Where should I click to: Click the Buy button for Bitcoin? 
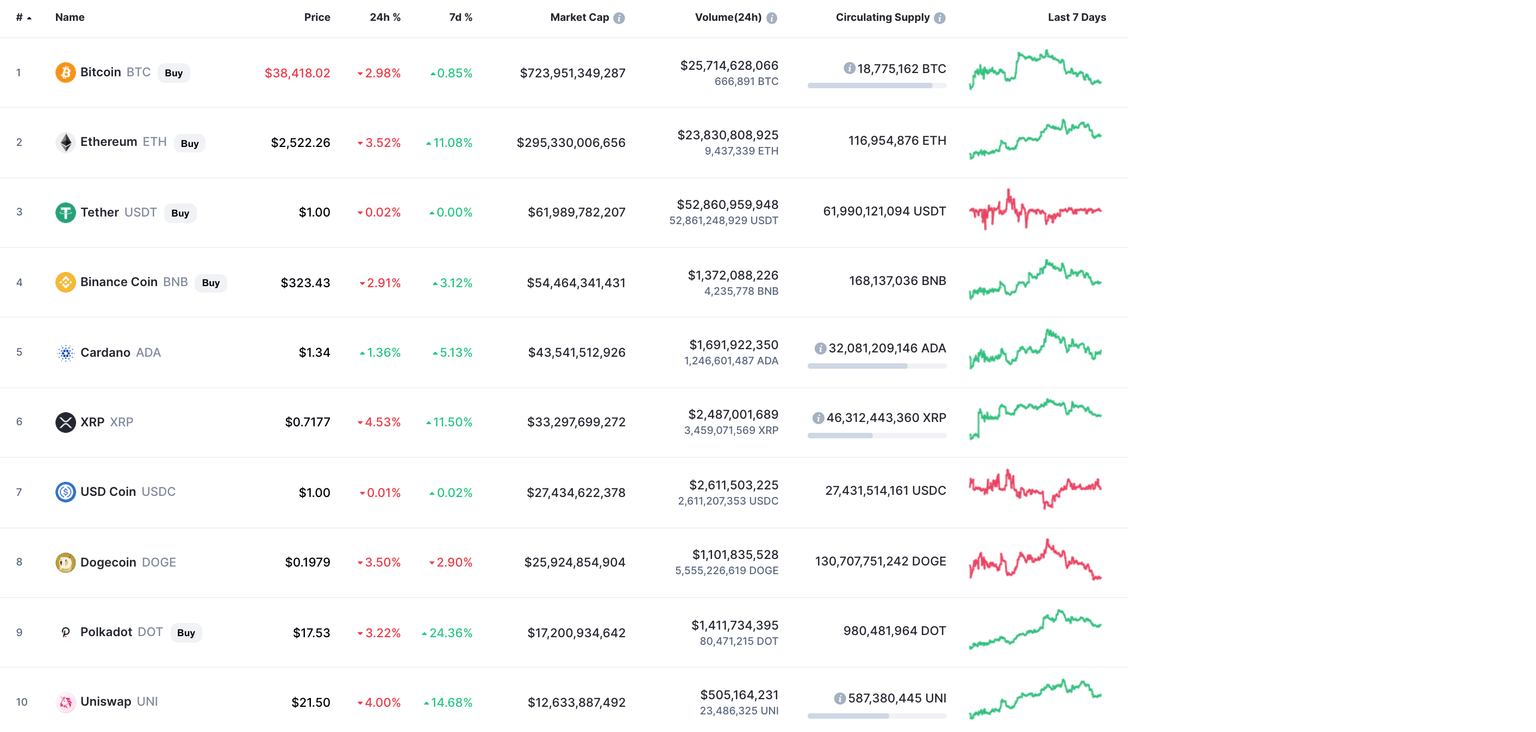(x=173, y=72)
